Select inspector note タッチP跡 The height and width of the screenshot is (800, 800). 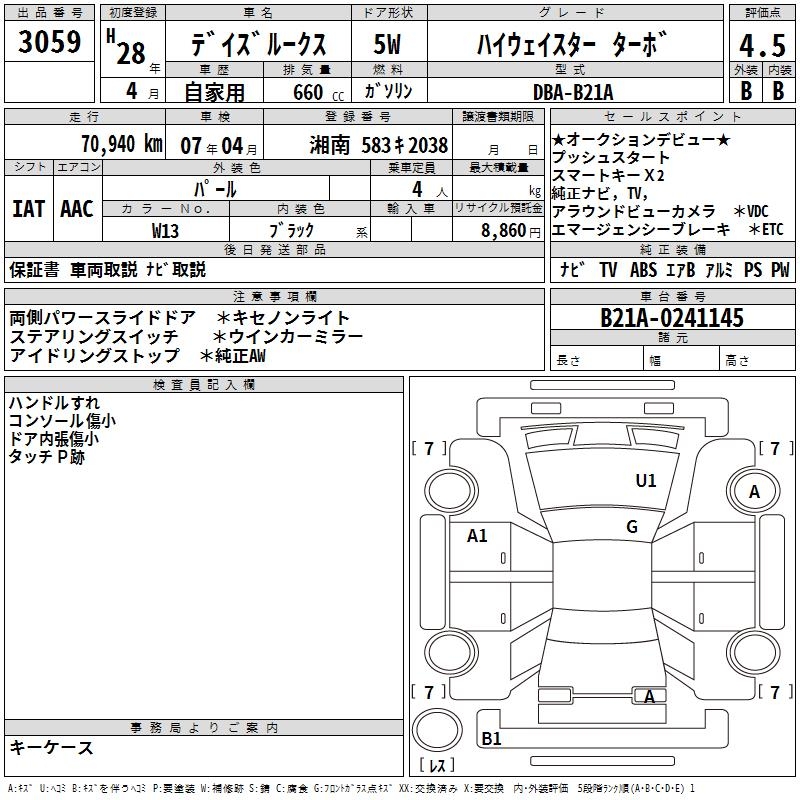(x=46, y=457)
